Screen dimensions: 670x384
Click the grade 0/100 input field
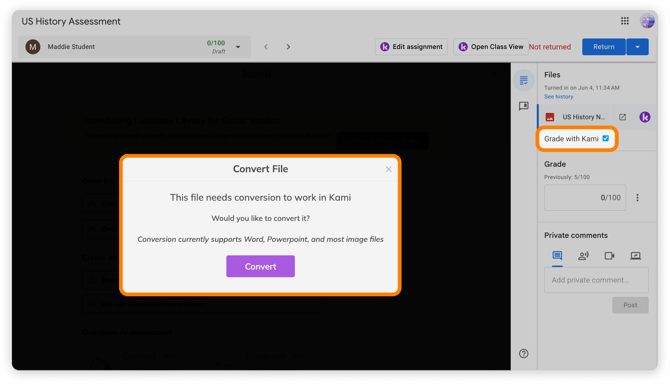click(585, 197)
